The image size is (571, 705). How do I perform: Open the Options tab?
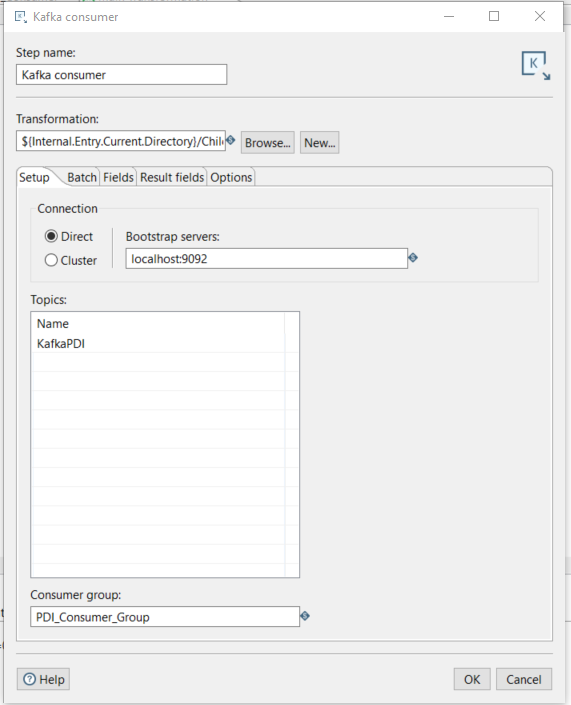pos(231,177)
